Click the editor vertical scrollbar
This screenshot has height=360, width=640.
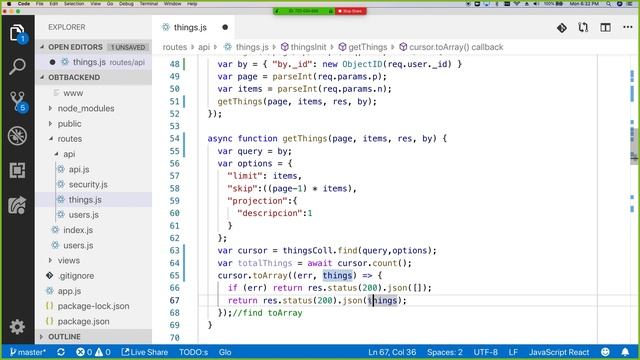(x=634, y=145)
